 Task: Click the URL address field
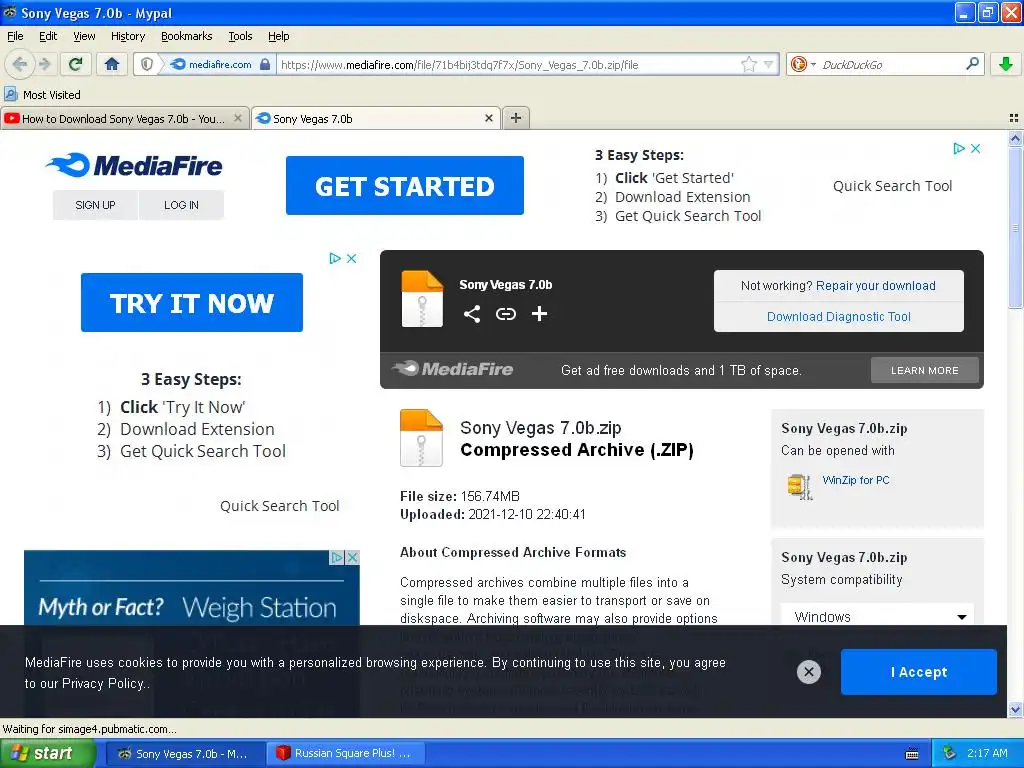509,65
